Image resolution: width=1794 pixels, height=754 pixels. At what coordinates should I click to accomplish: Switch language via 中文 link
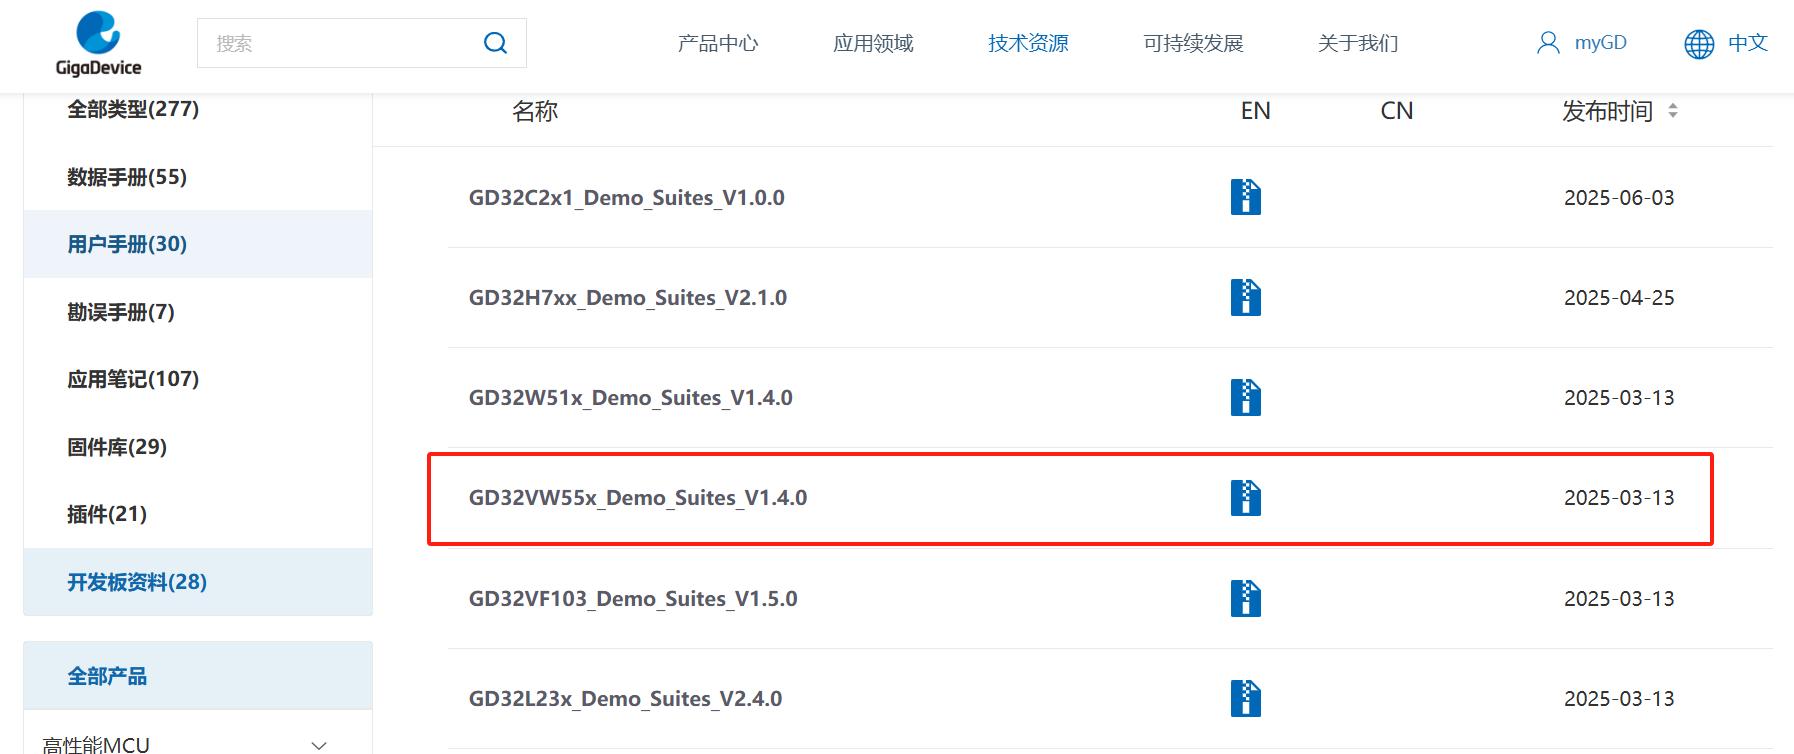click(x=1748, y=43)
